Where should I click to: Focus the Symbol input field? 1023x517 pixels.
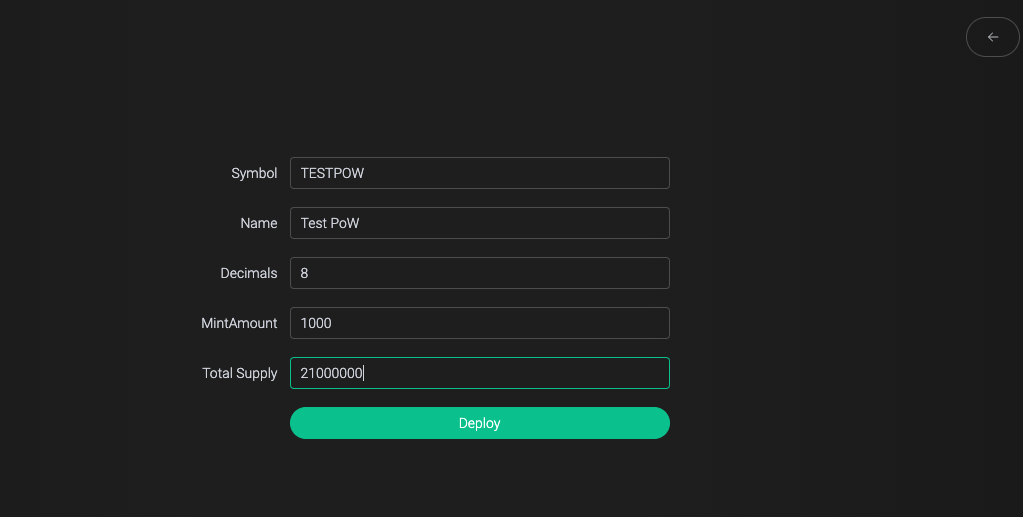point(479,173)
